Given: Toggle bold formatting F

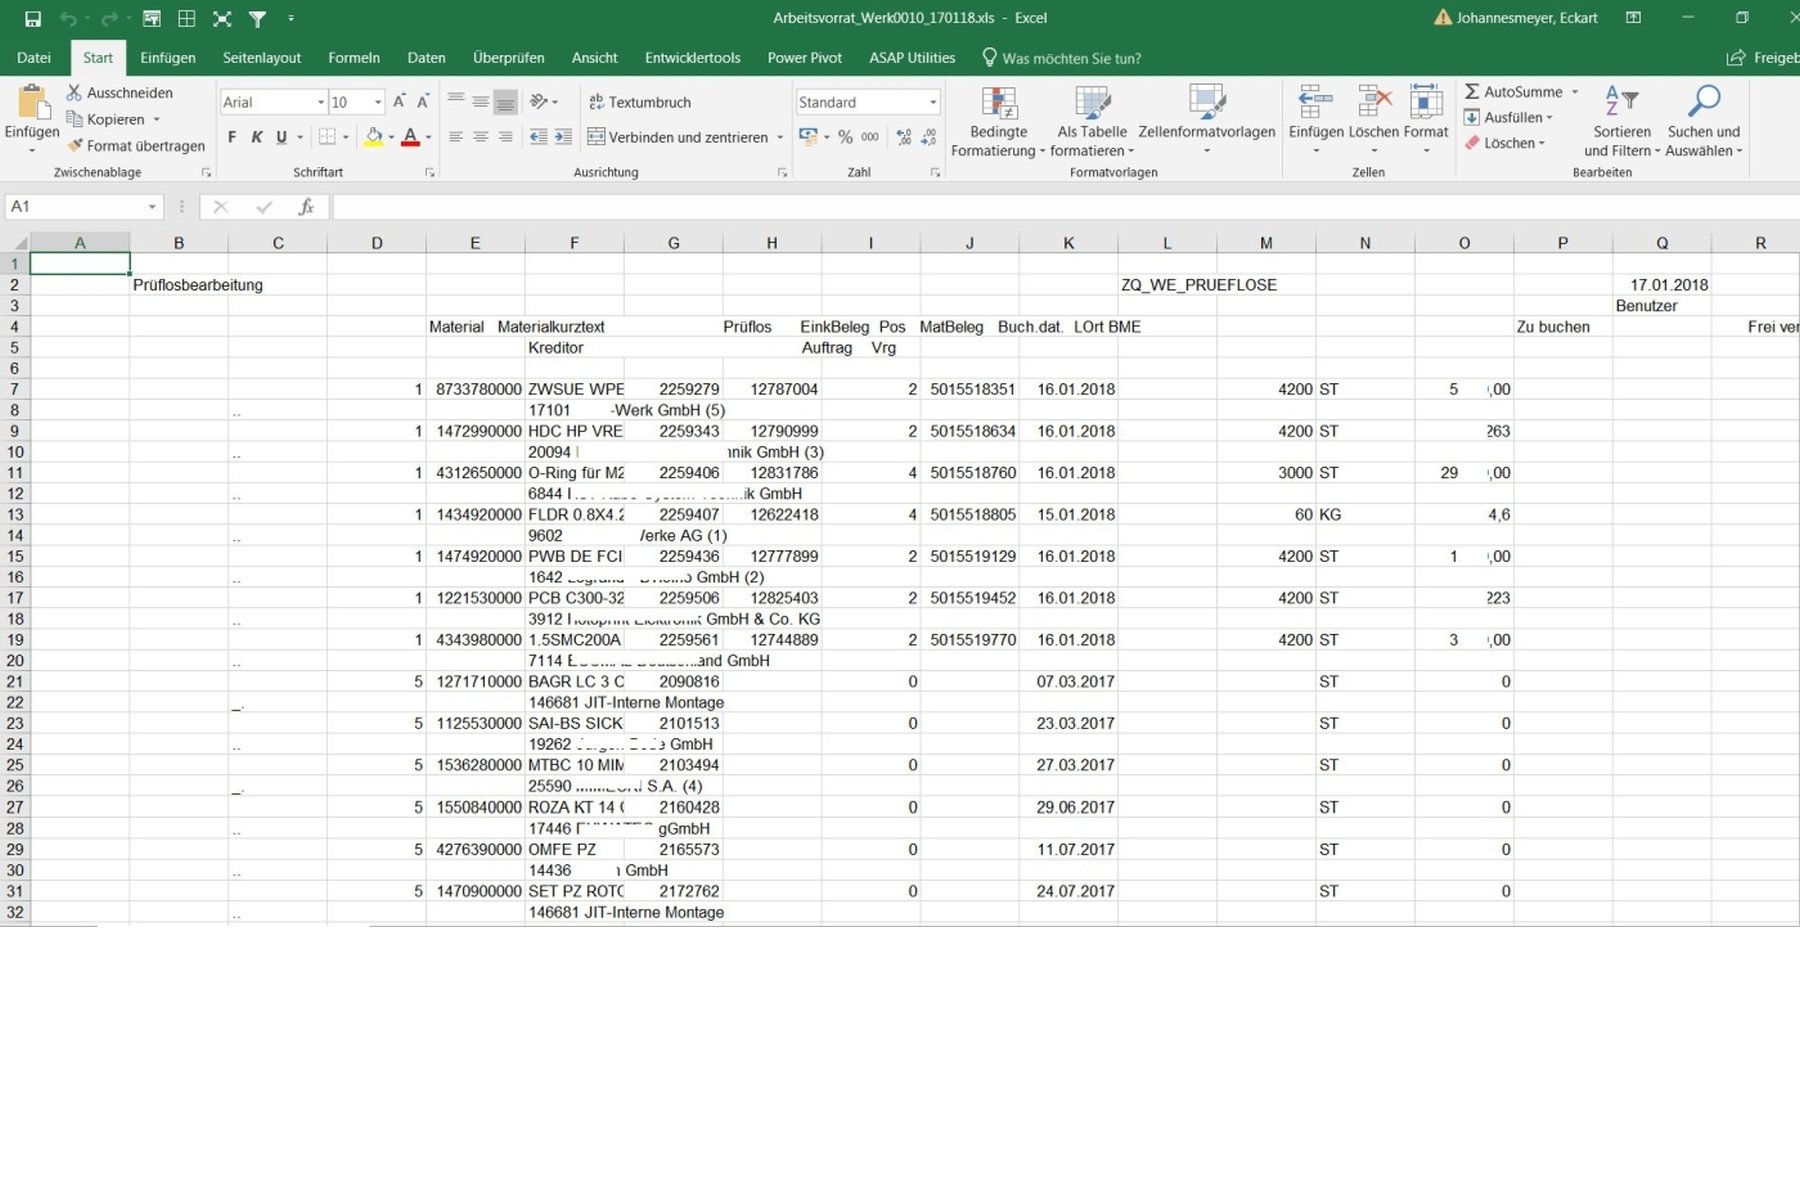Looking at the screenshot, I should 232,137.
